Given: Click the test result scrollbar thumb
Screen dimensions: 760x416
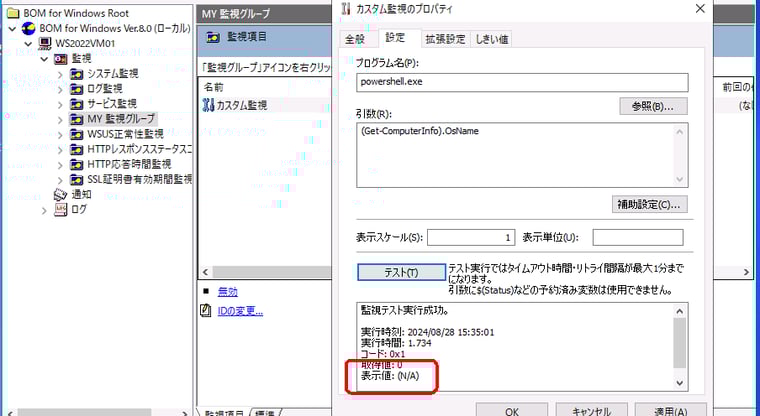Looking at the screenshot, I should pos(680,343).
